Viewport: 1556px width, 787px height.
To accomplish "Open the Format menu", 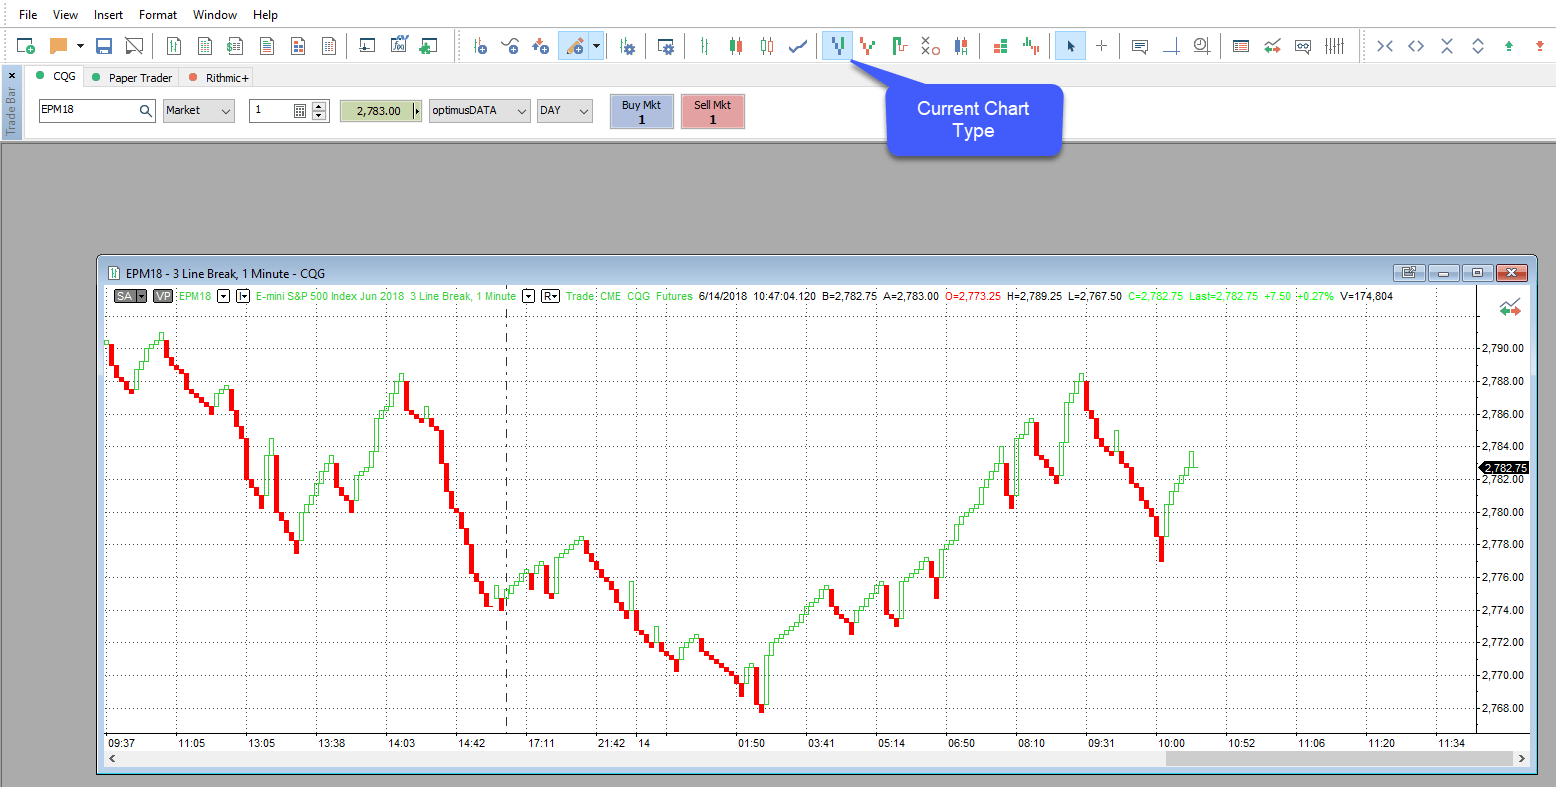I will (158, 15).
